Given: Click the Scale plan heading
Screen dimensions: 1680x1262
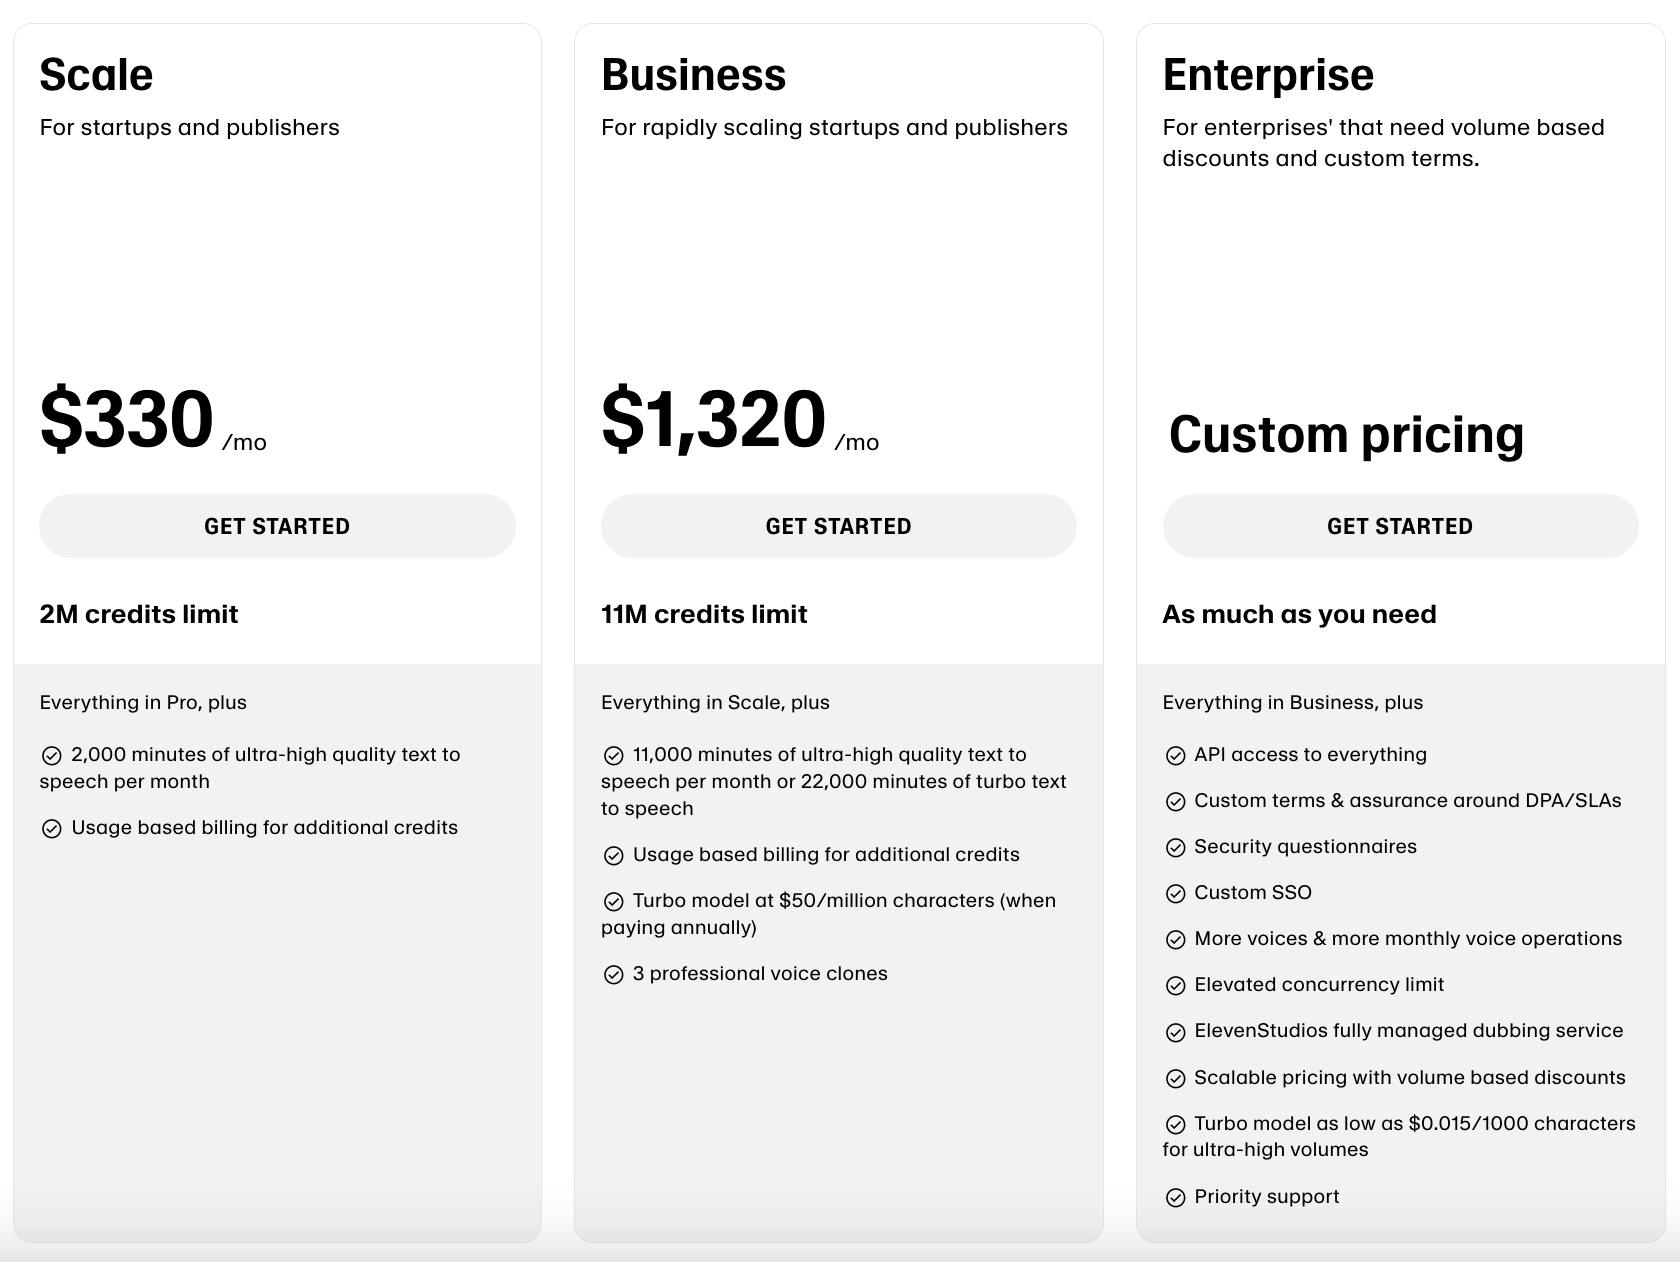Looking at the screenshot, I should click(x=96, y=75).
